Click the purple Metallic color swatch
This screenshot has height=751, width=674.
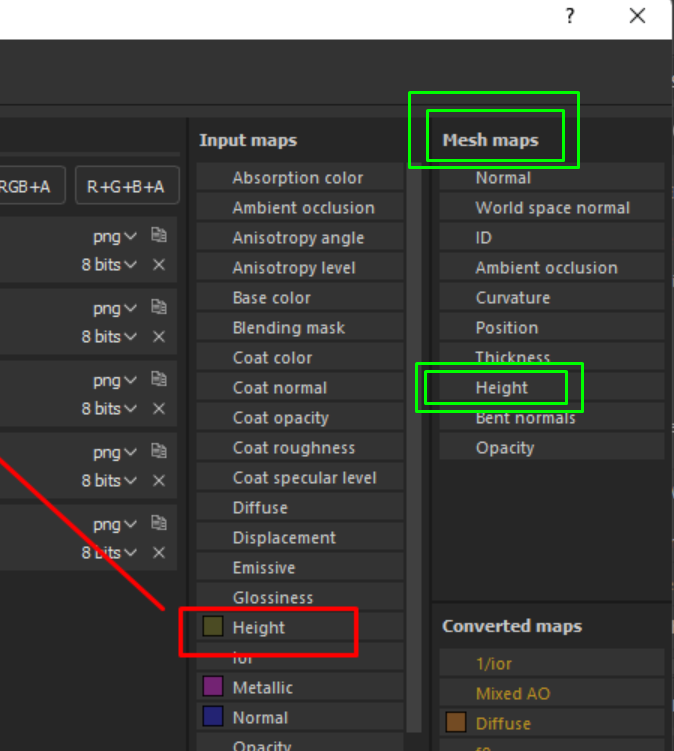[x=212, y=687]
